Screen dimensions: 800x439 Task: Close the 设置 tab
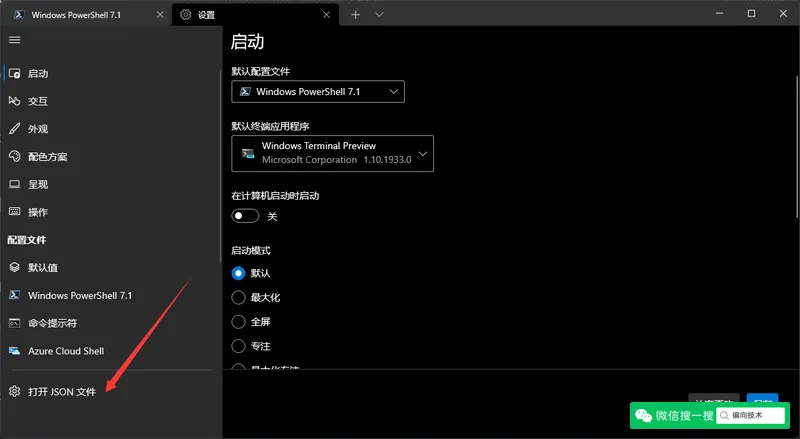327,15
